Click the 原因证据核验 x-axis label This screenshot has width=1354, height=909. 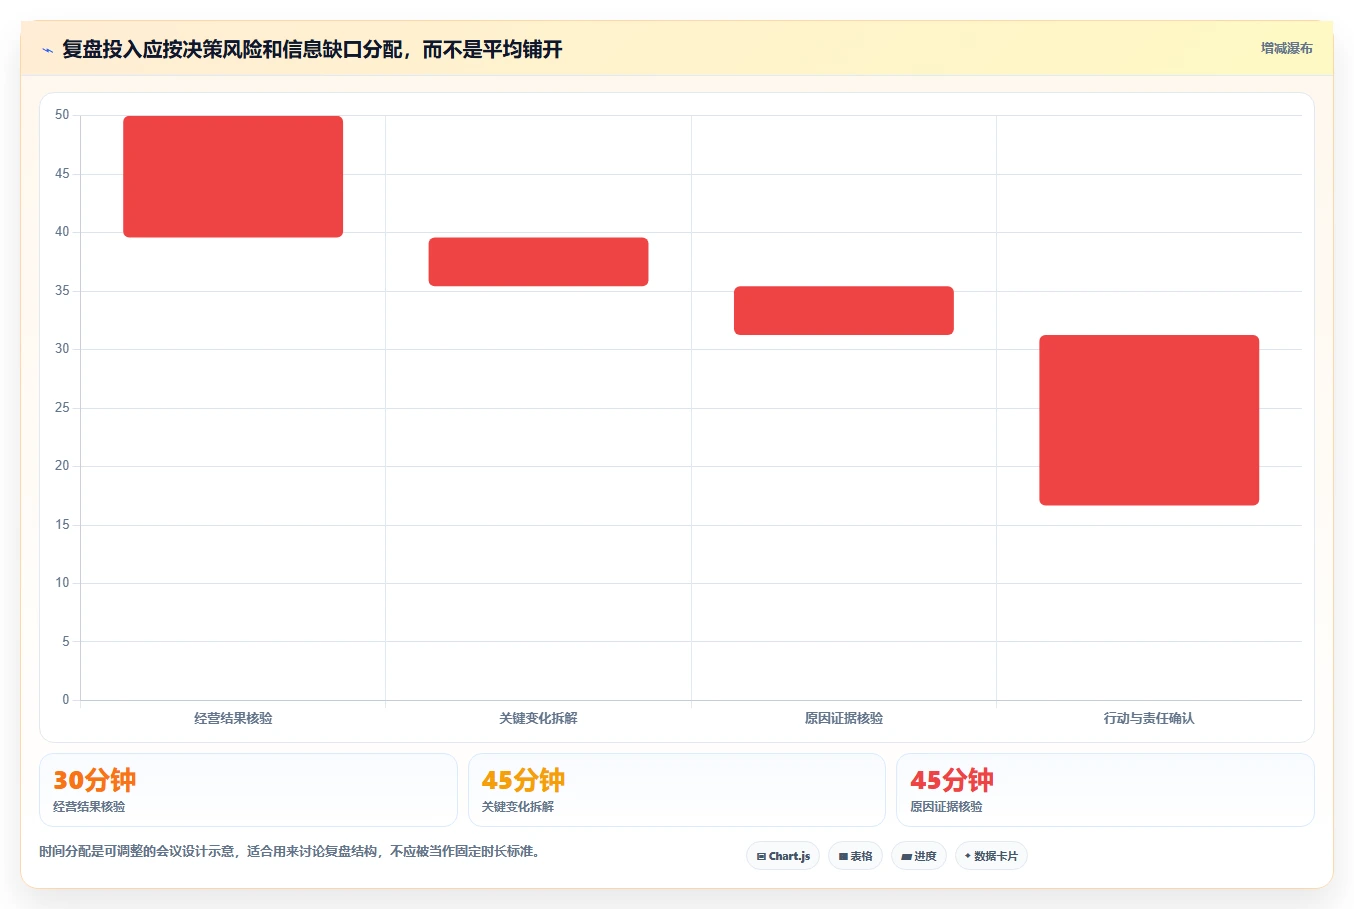click(844, 718)
